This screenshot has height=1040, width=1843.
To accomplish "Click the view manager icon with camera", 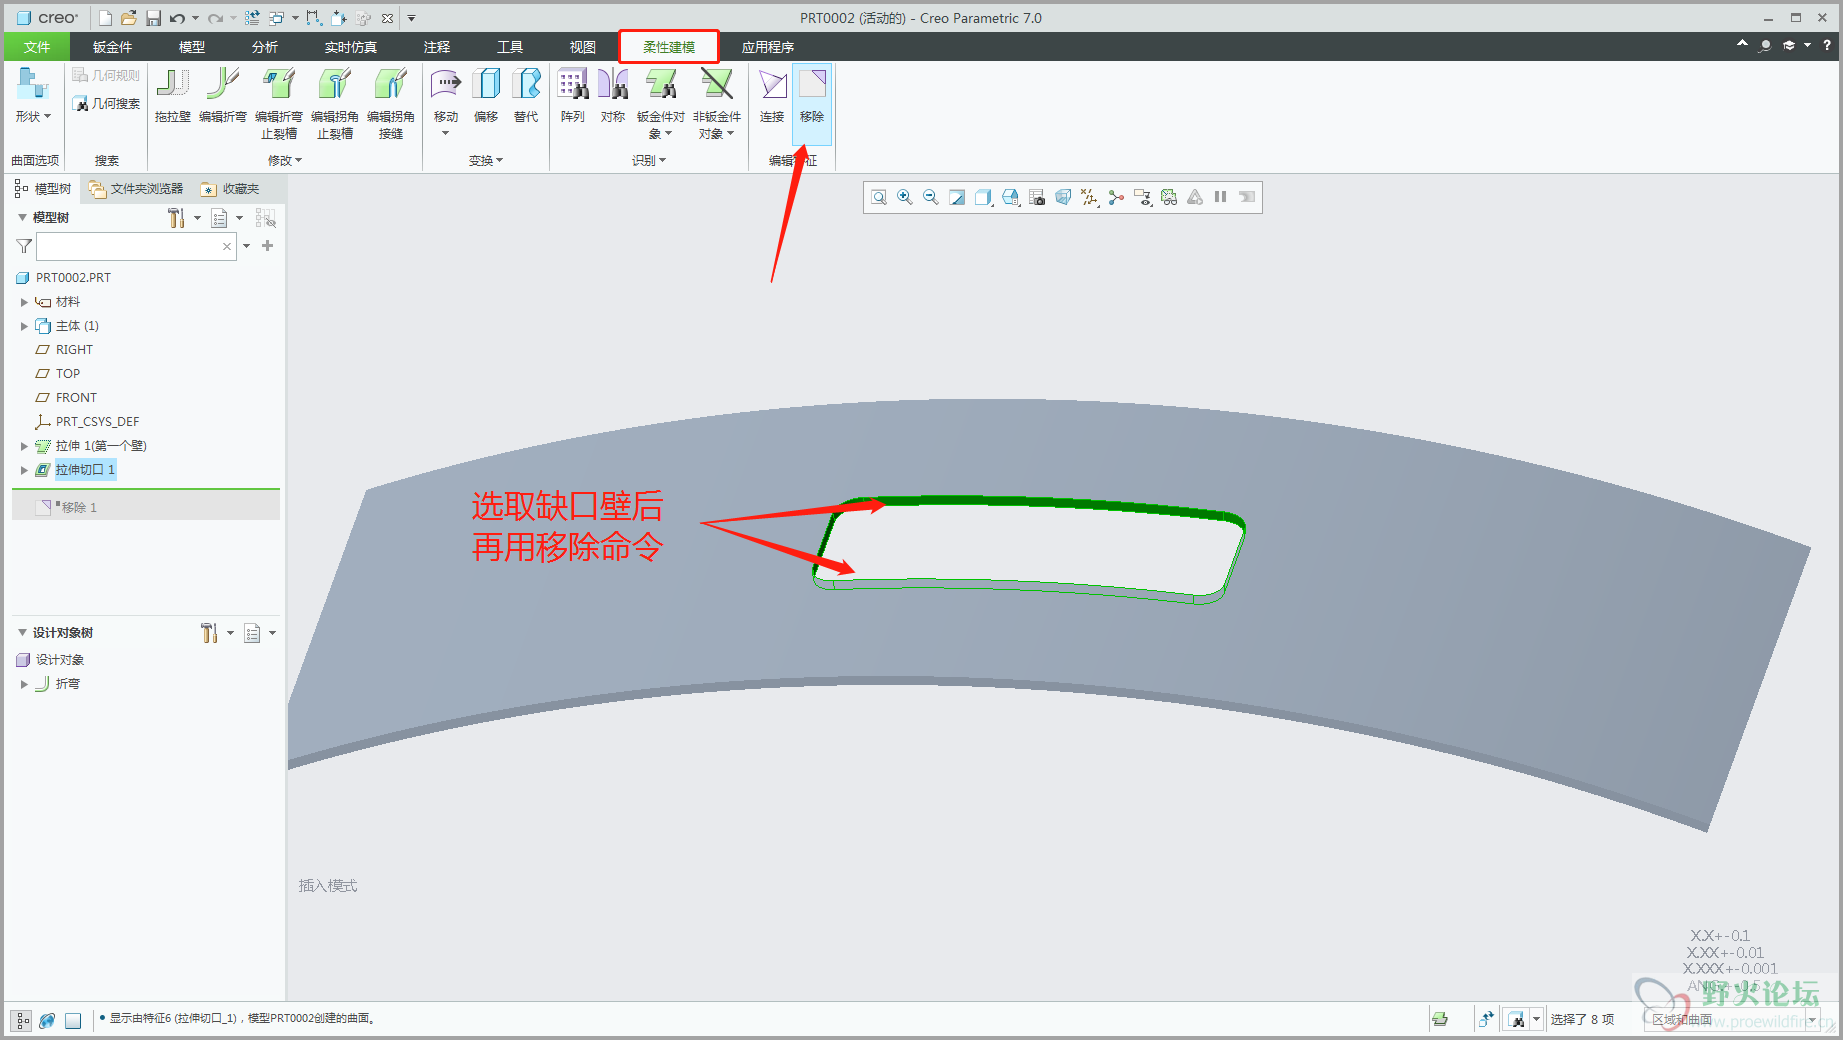I will pos(1037,198).
